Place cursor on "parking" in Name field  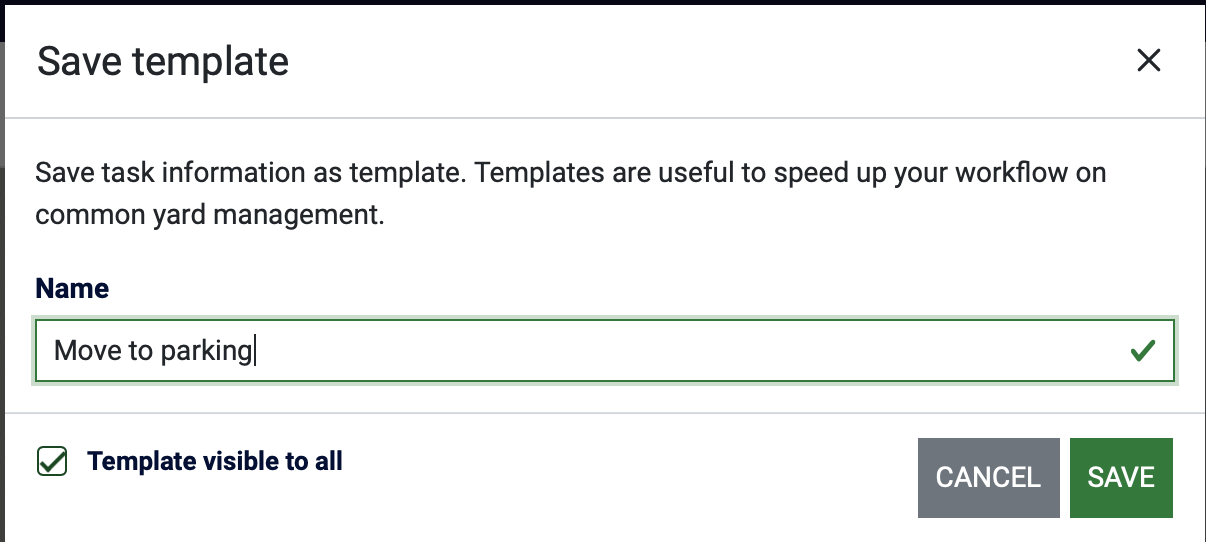point(211,351)
